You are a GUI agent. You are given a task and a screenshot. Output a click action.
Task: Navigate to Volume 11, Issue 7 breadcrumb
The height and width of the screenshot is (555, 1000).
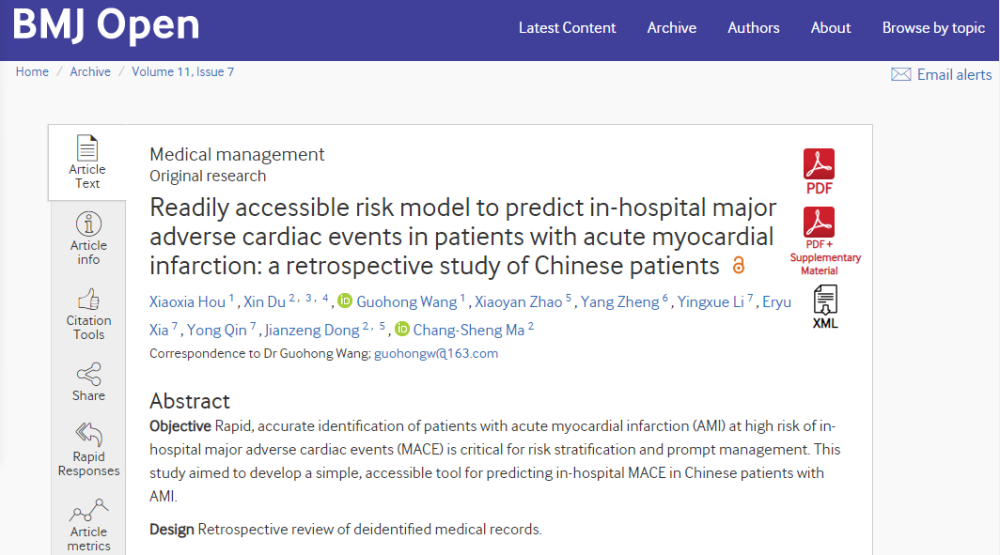(x=182, y=71)
